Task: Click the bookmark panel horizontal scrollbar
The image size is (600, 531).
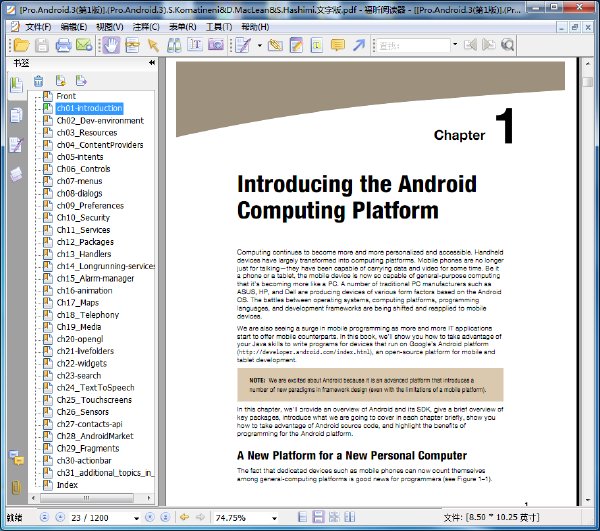Action: (x=87, y=498)
